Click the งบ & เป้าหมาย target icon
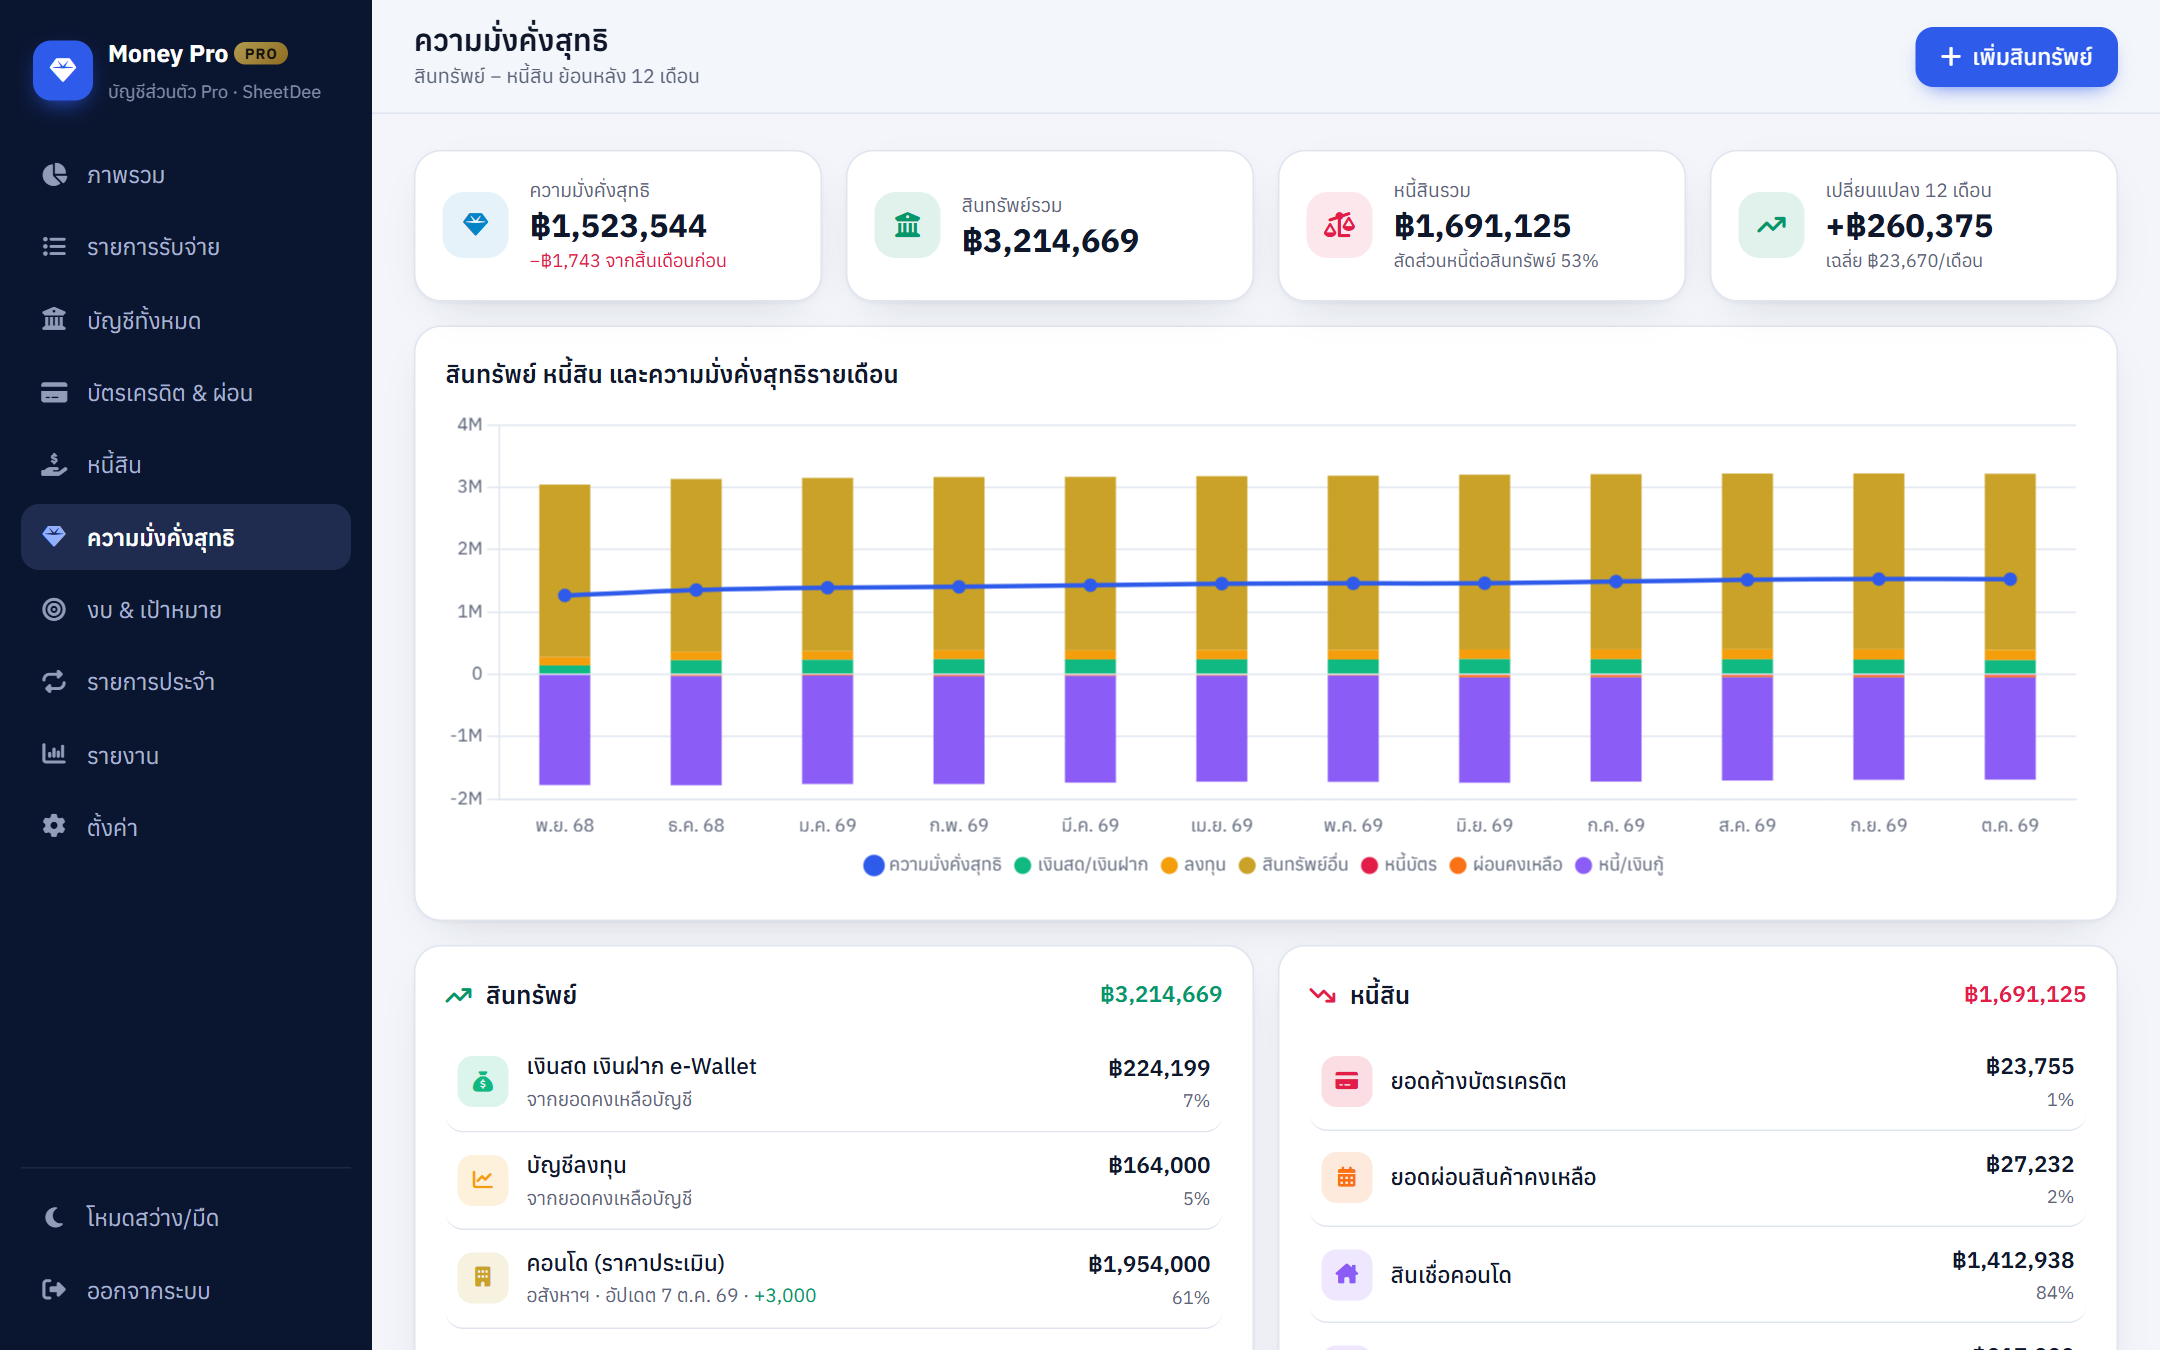 point(54,610)
